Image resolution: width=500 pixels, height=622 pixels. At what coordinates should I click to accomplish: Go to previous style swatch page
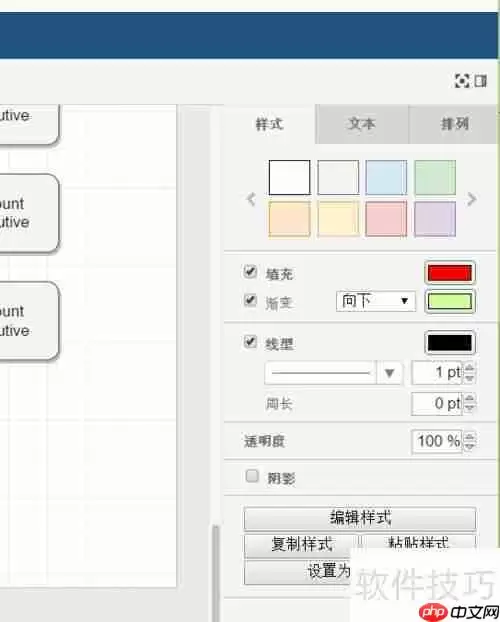point(251,199)
